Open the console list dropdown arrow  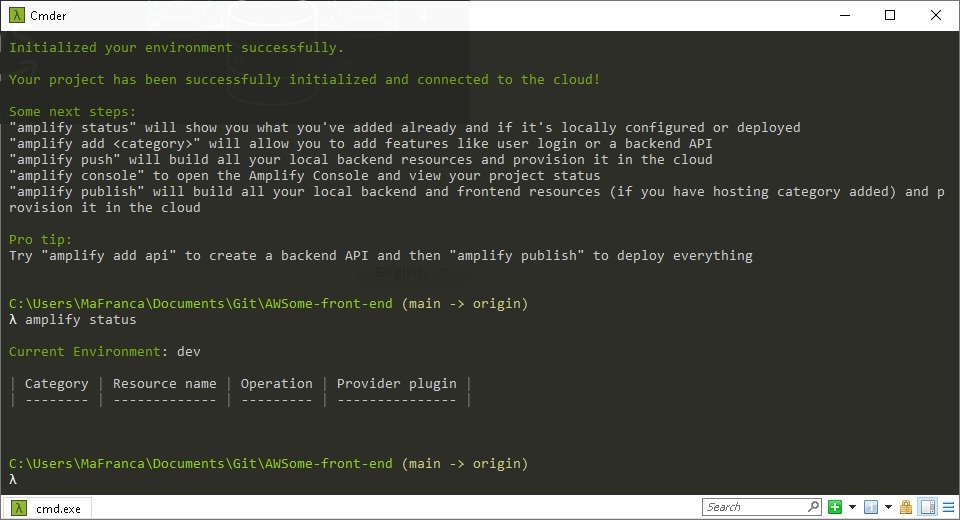[x=888, y=507]
